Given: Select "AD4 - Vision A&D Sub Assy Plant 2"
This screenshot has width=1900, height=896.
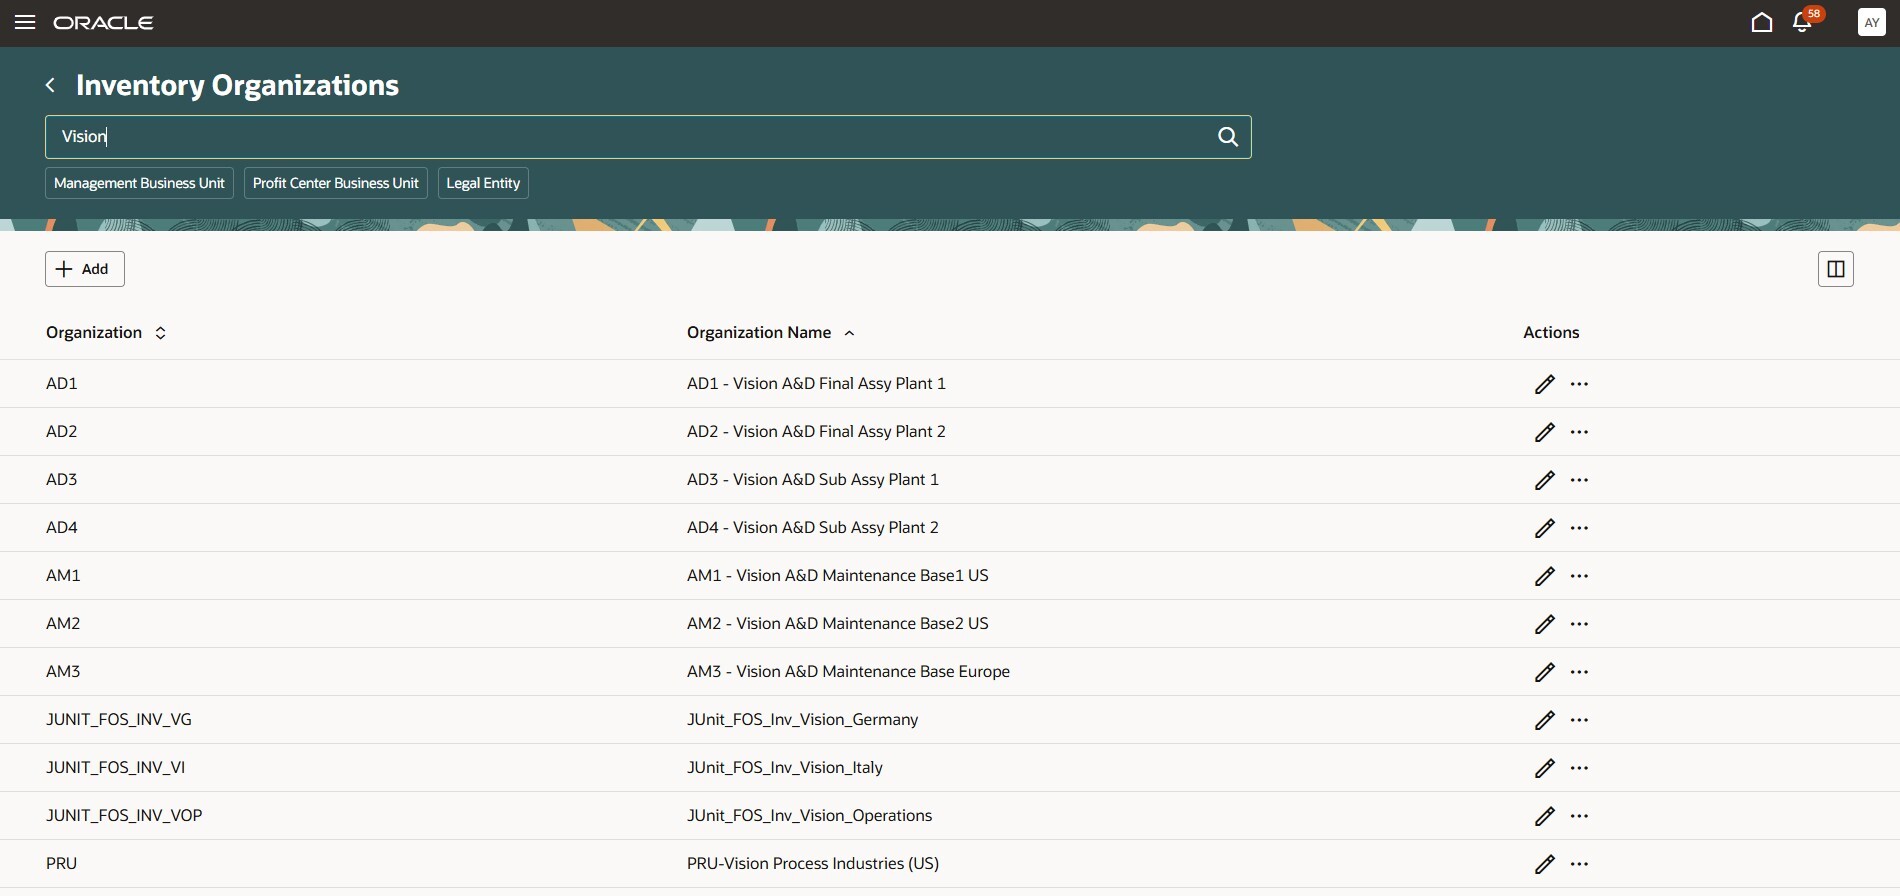Looking at the screenshot, I should (813, 527).
